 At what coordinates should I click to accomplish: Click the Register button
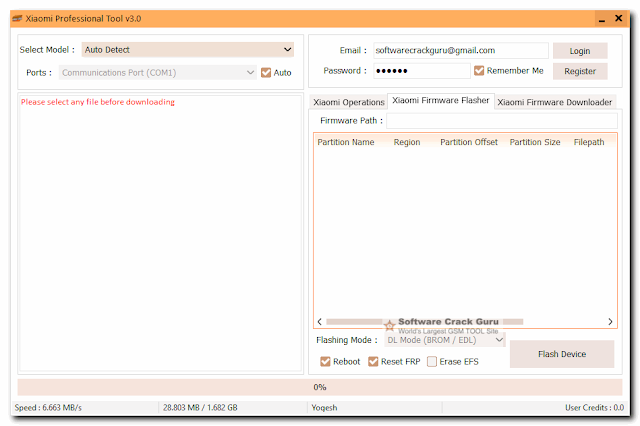(x=580, y=71)
